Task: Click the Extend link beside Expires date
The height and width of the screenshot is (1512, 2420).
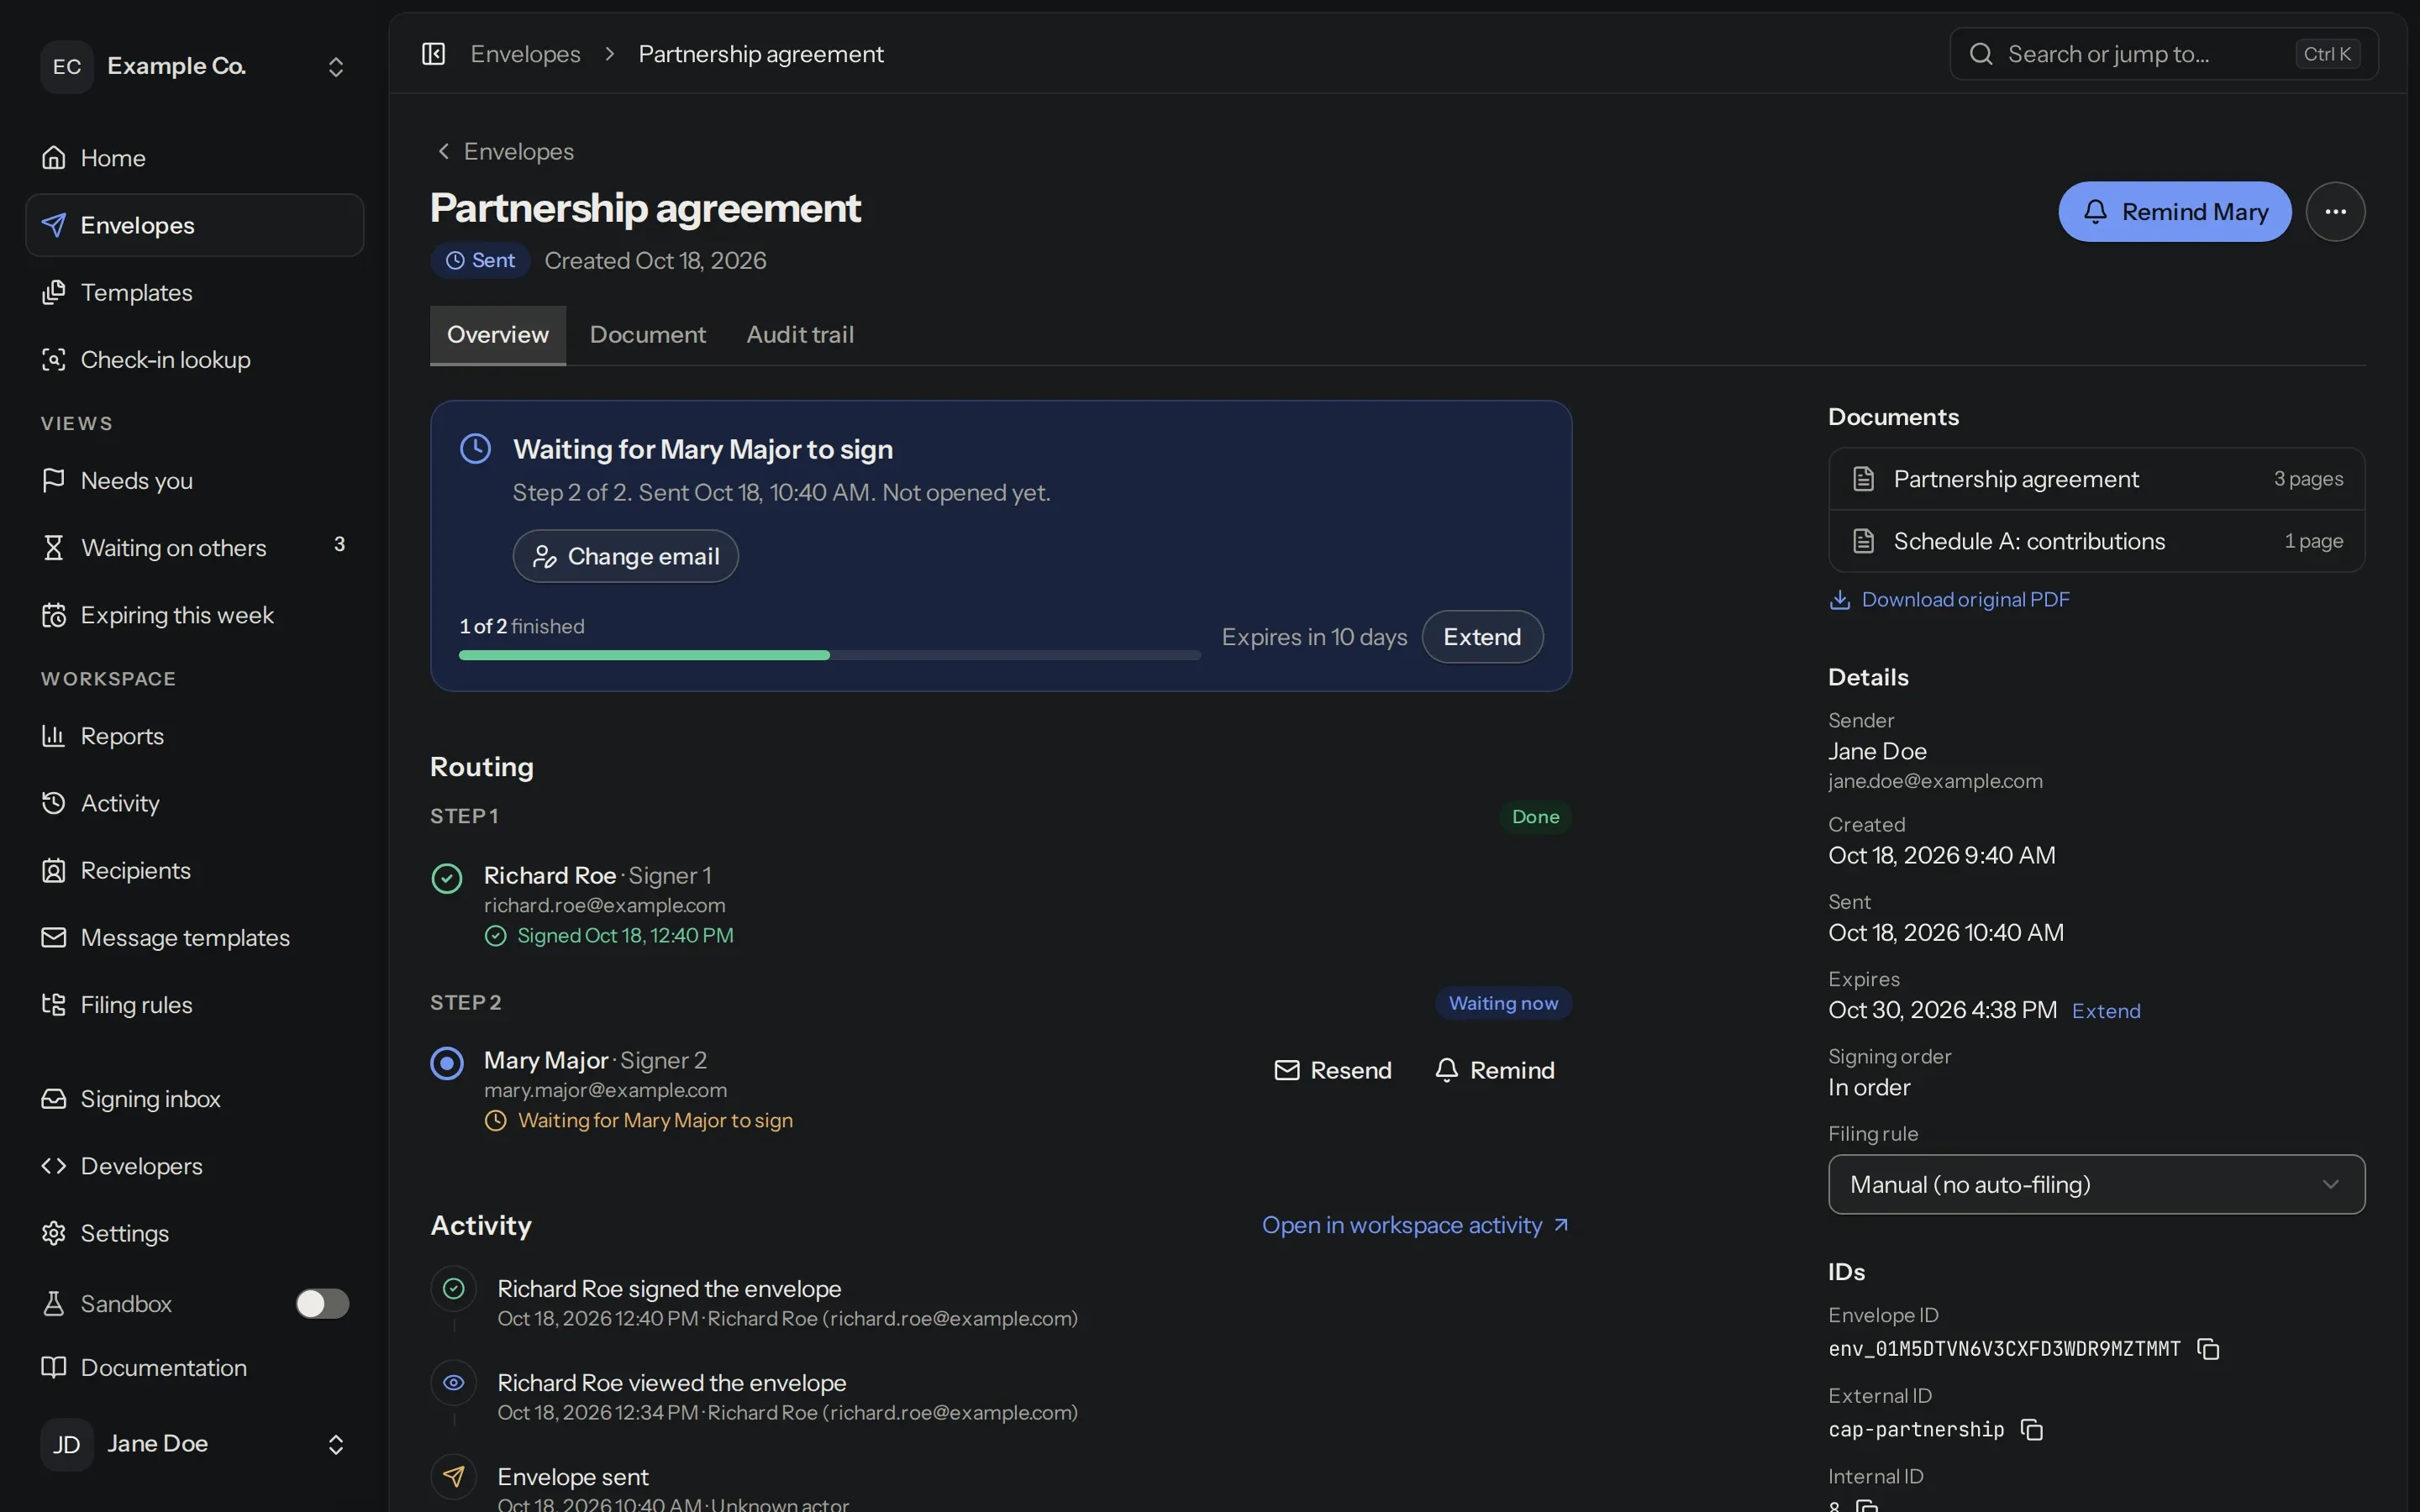Action: [x=2105, y=1011]
